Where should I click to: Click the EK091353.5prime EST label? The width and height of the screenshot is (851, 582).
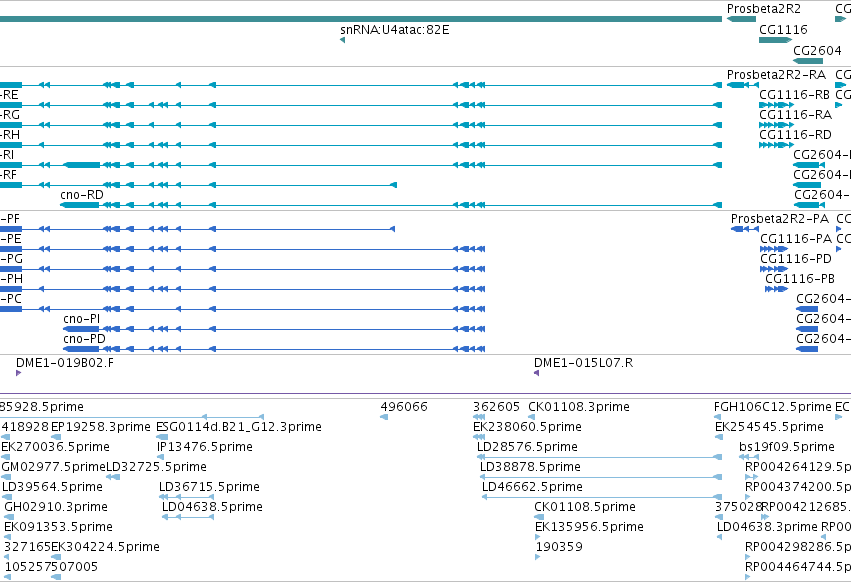point(59,527)
